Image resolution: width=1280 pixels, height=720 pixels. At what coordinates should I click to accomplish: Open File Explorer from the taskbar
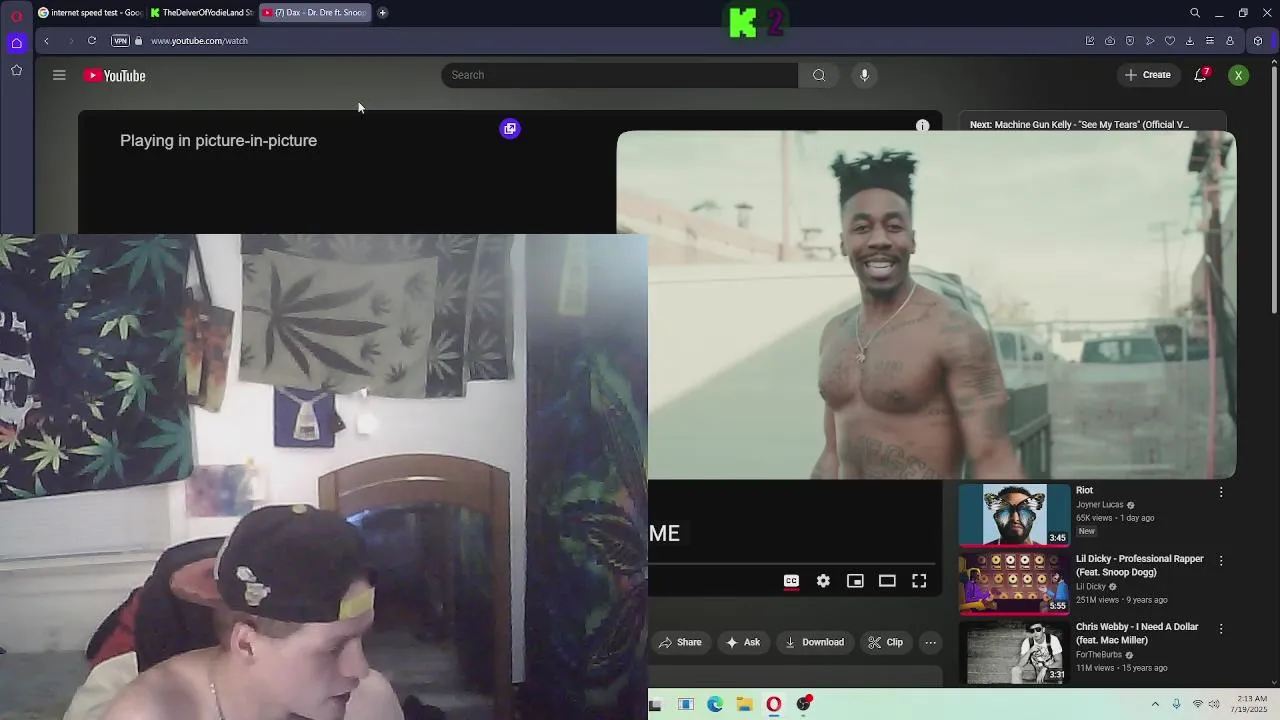(745, 704)
